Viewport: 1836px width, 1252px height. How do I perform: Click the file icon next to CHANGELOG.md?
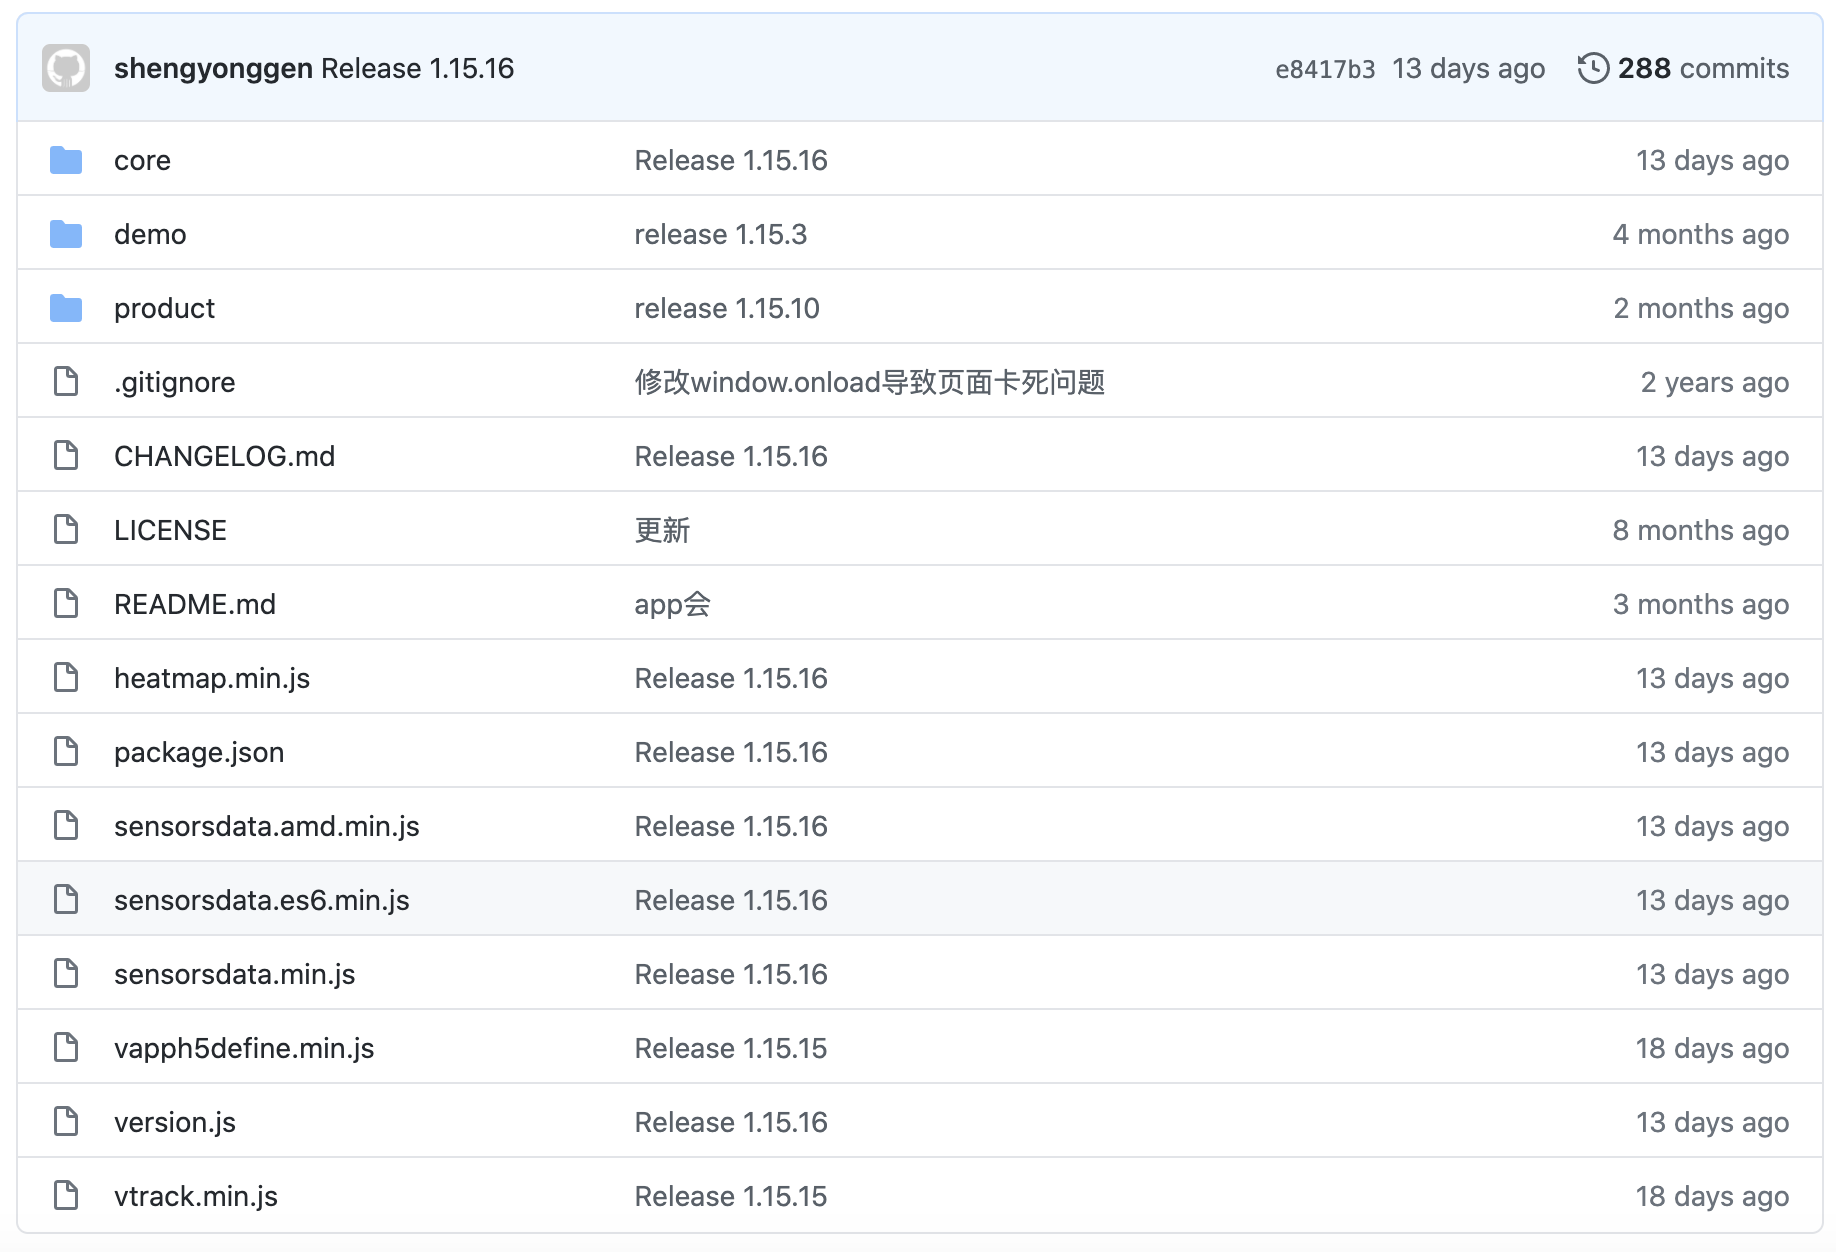pos(66,455)
